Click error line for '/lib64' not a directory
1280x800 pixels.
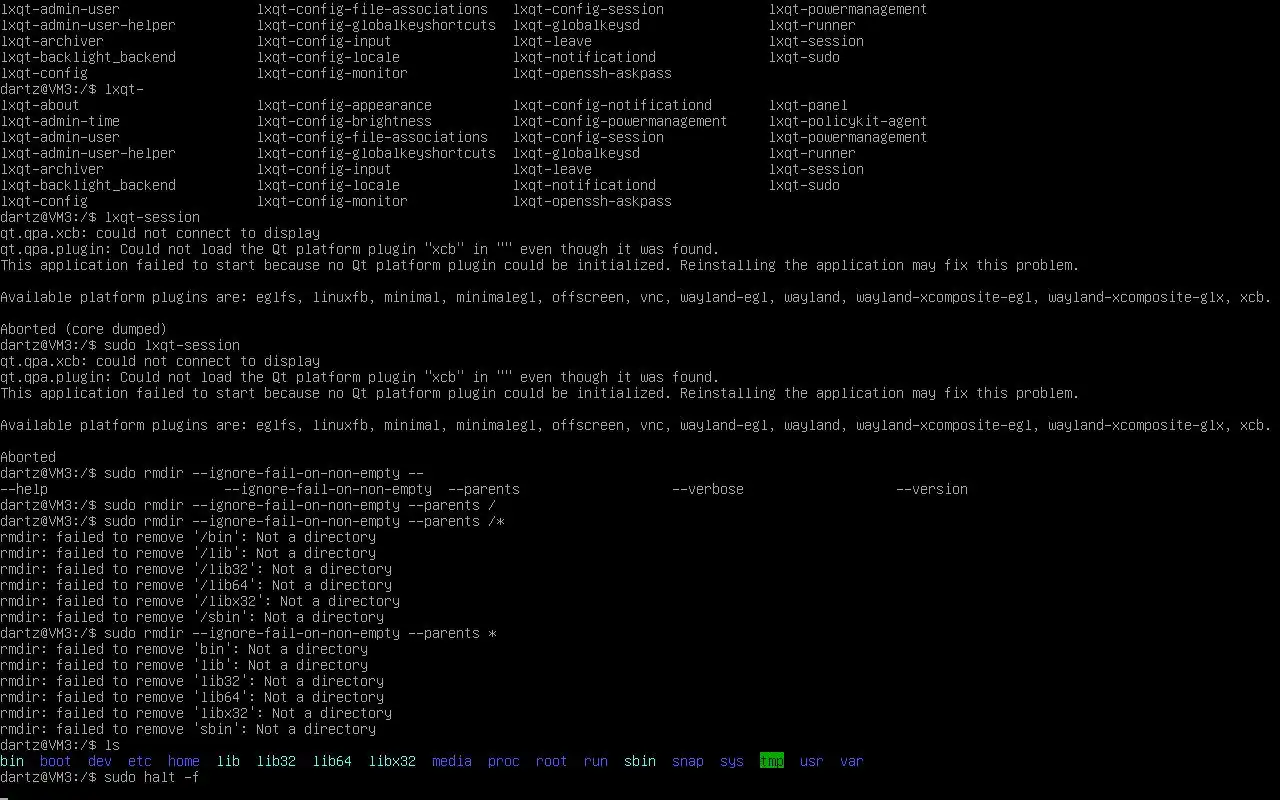tap(196, 585)
